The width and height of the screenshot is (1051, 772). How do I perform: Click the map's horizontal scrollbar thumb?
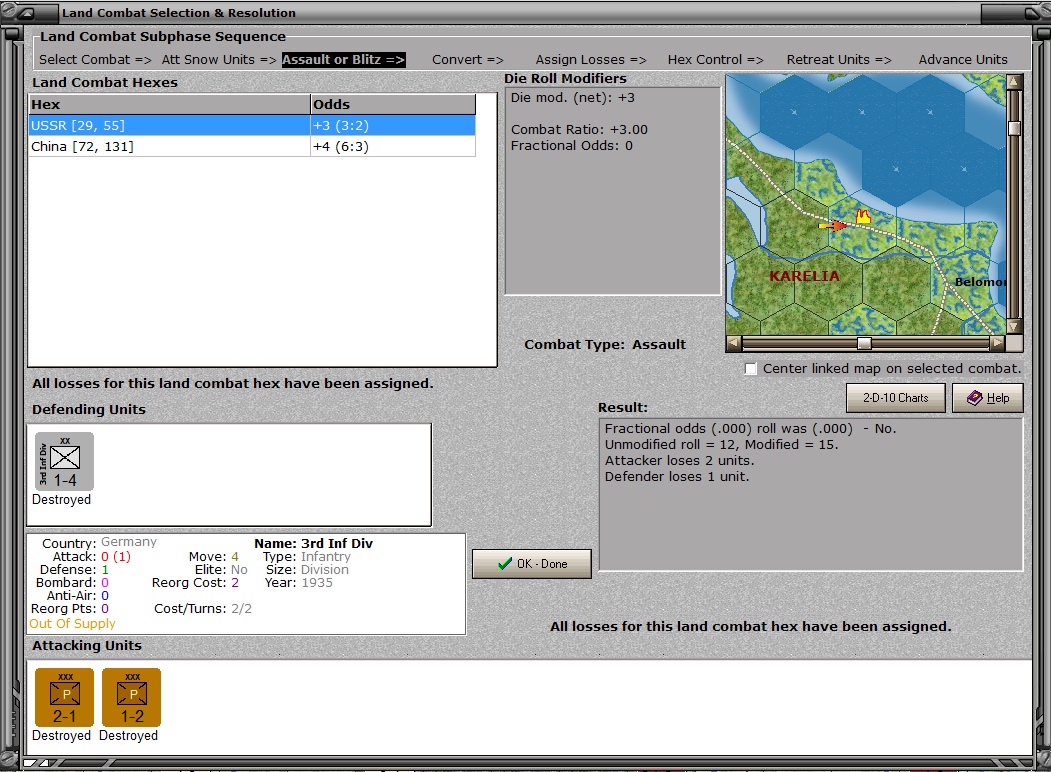click(x=864, y=343)
